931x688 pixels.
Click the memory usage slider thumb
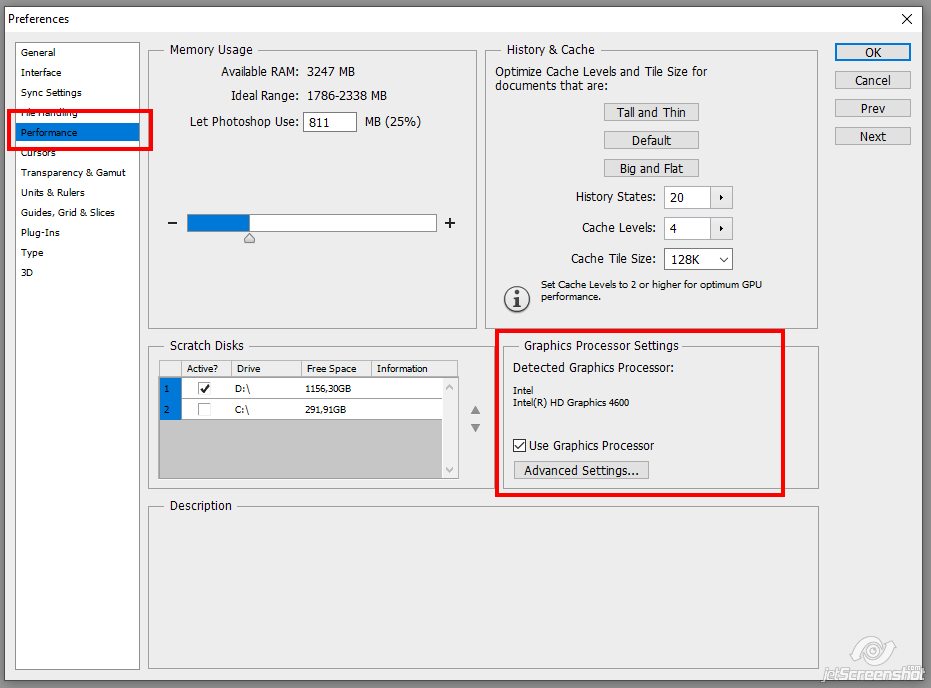tap(249, 238)
